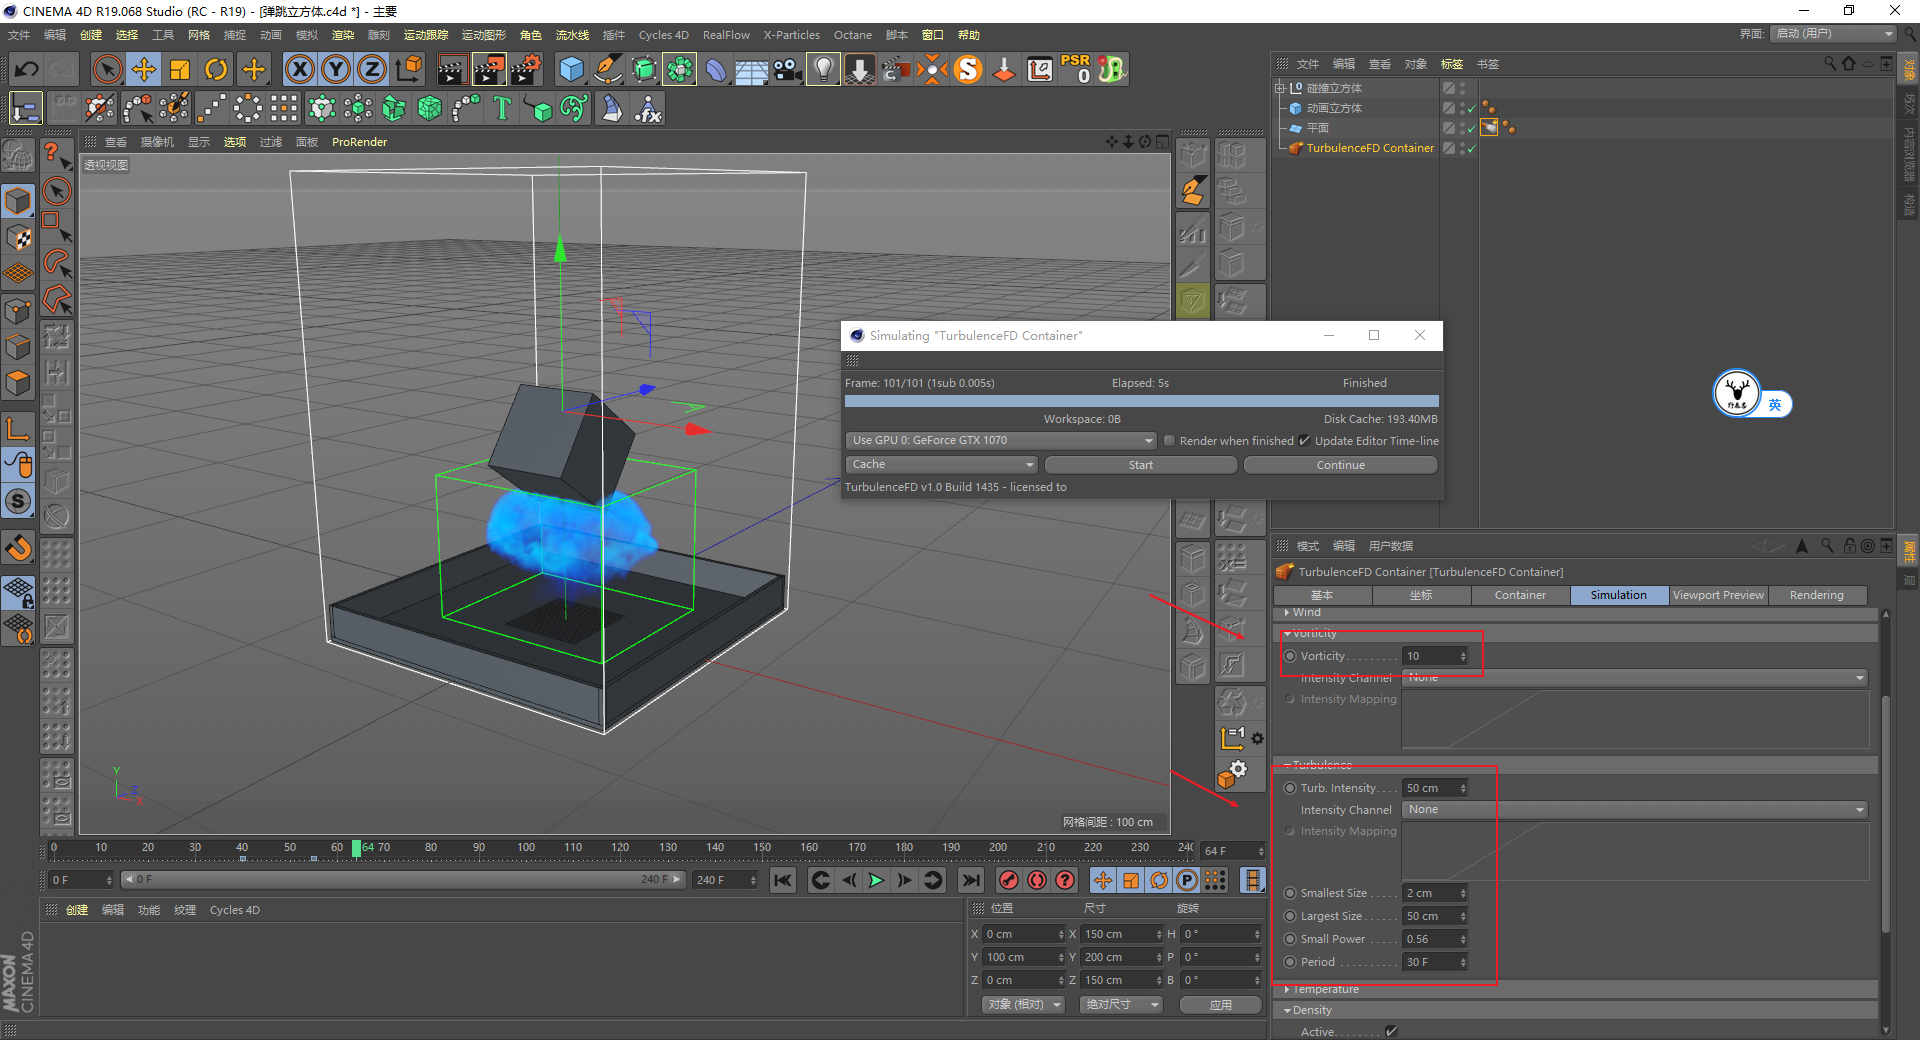Click the Undo arrow icon
The width and height of the screenshot is (1920, 1040).
click(27, 69)
